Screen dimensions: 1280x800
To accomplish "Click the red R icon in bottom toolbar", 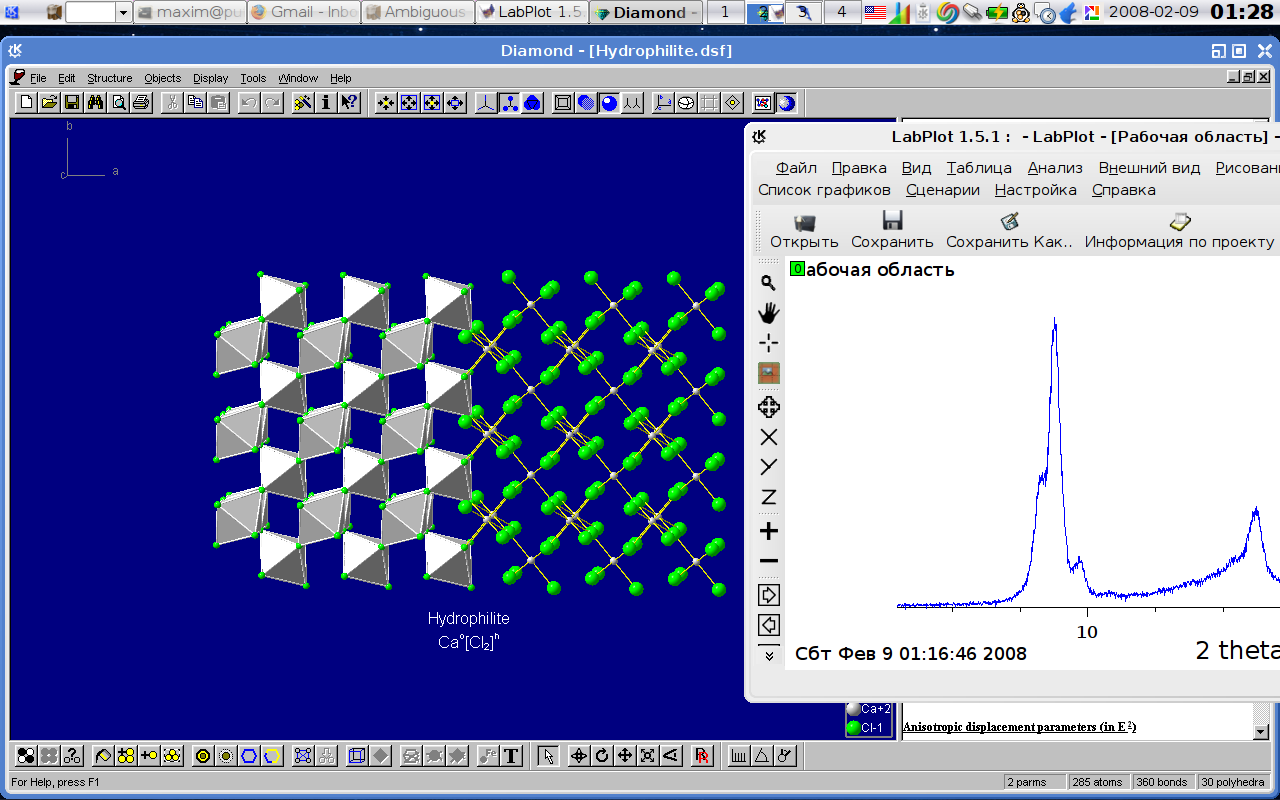I will click(703, 756).
